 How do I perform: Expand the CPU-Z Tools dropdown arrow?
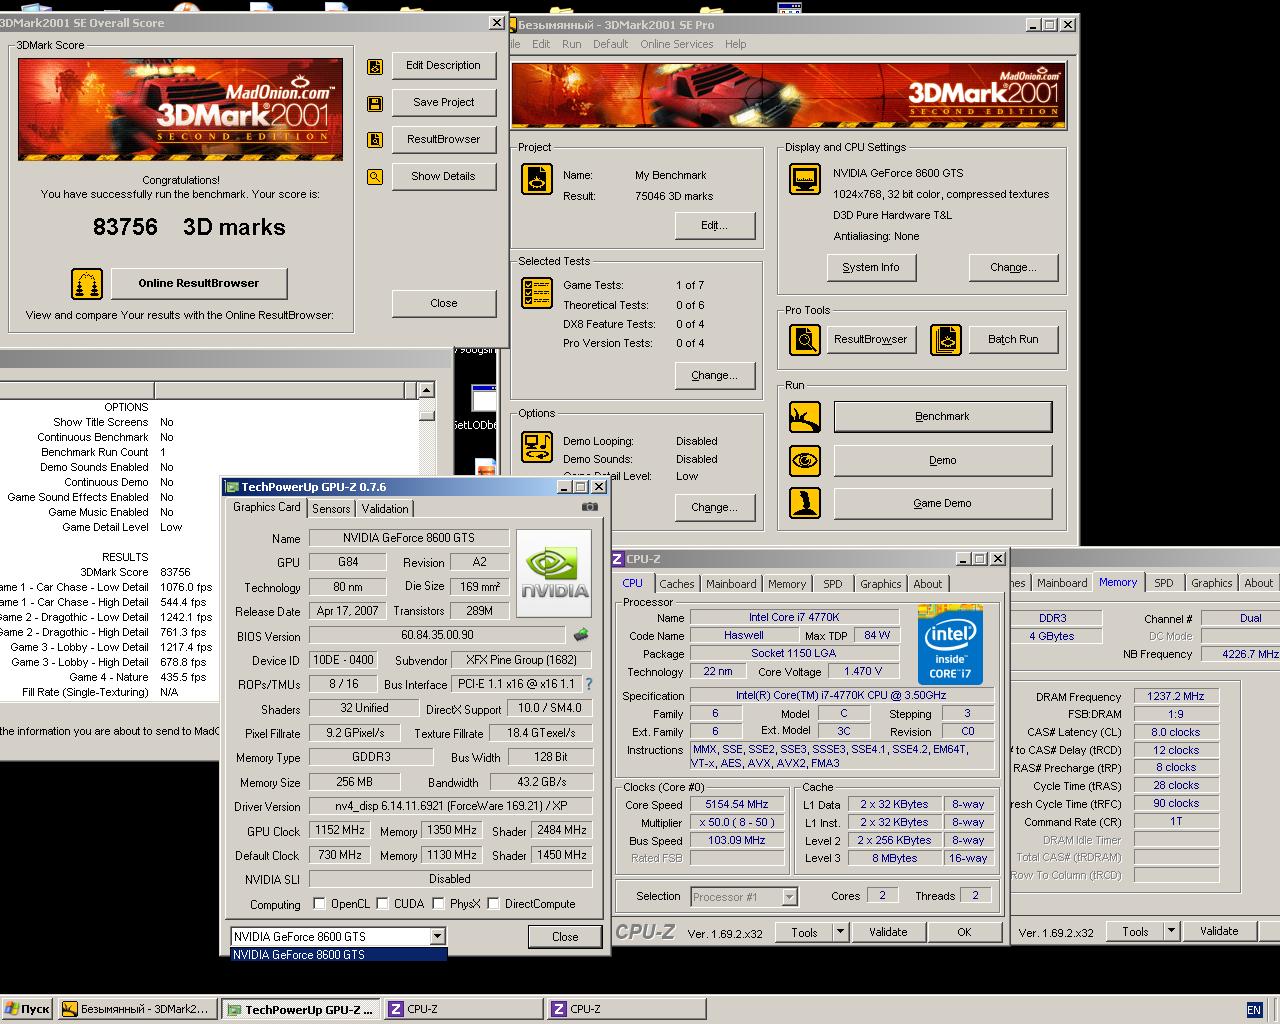(x=840, y=932)
